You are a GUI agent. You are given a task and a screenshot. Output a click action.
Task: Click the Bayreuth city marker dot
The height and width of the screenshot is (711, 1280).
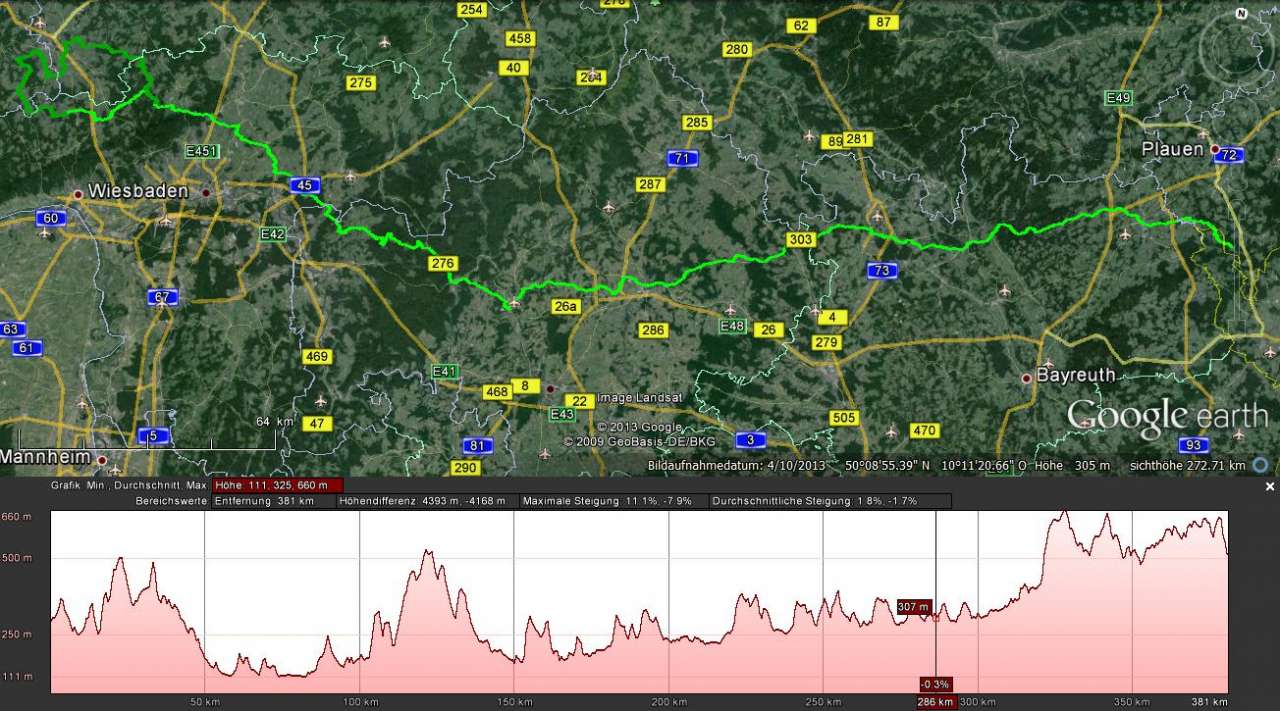click(1026, 378)
